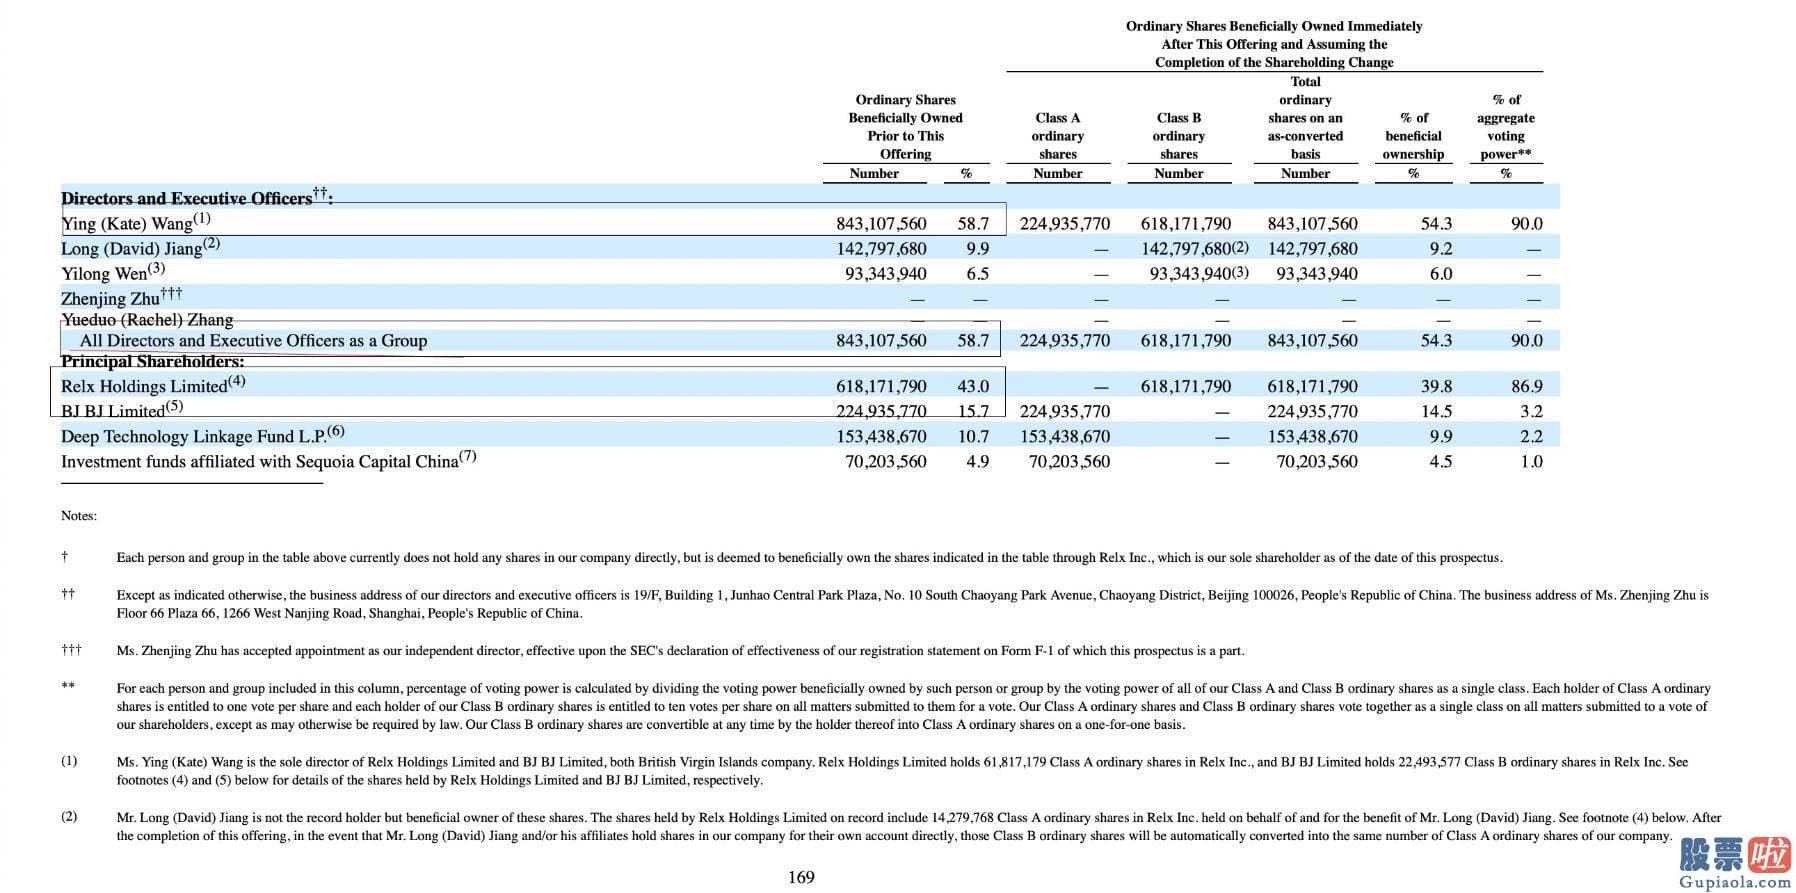Click Sequoia 4.5 ownership percent
Screen dimensions: 1796x893
[x=1440, y=462]
